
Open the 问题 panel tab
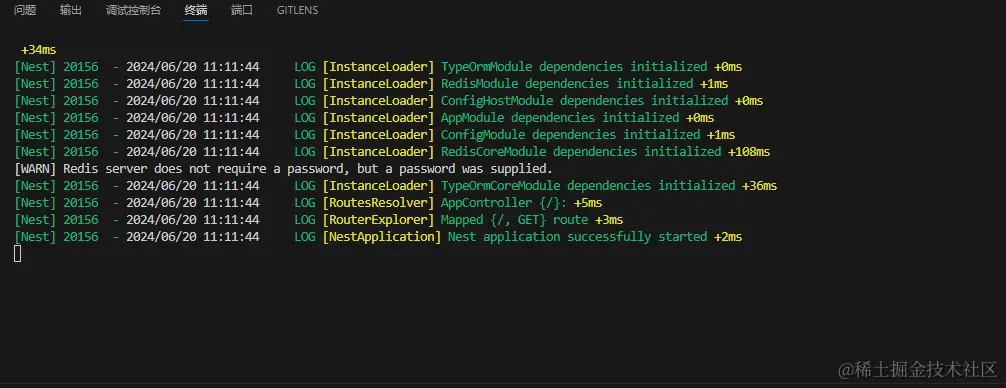[25, 10]
